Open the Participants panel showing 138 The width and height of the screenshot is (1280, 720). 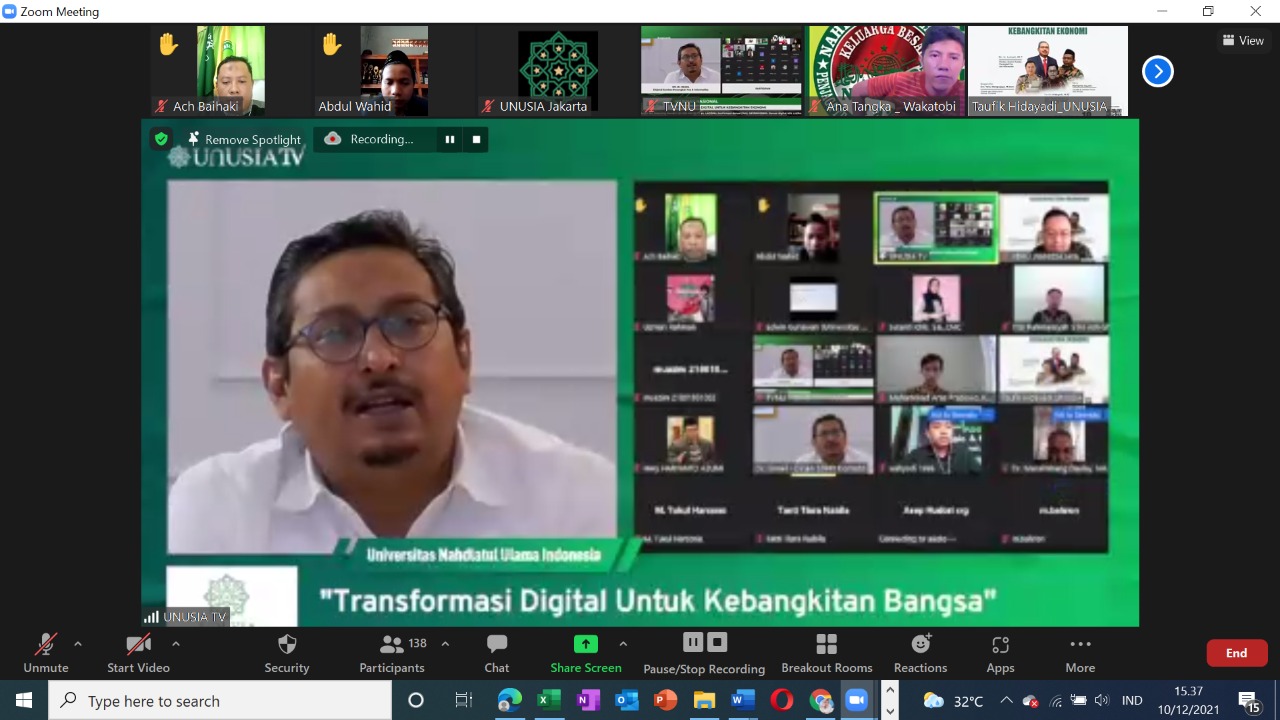pos(391,651)
